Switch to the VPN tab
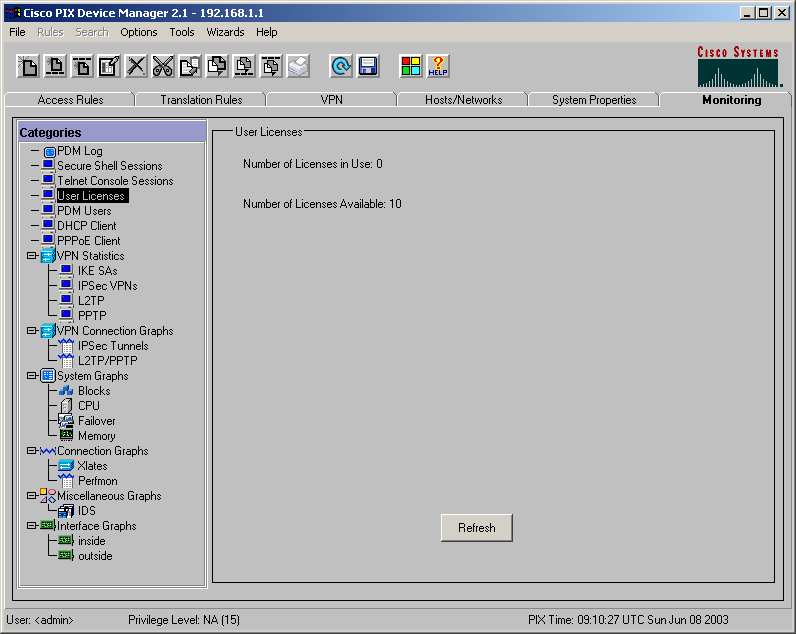The image size is (796, 634). (331, 99)
